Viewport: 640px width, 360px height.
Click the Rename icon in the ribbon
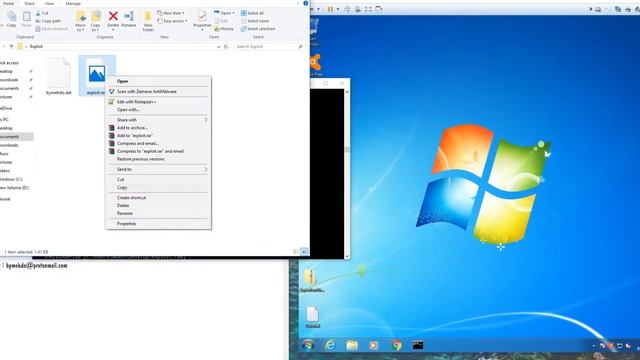pyautogui.click(x=129, y=16)
